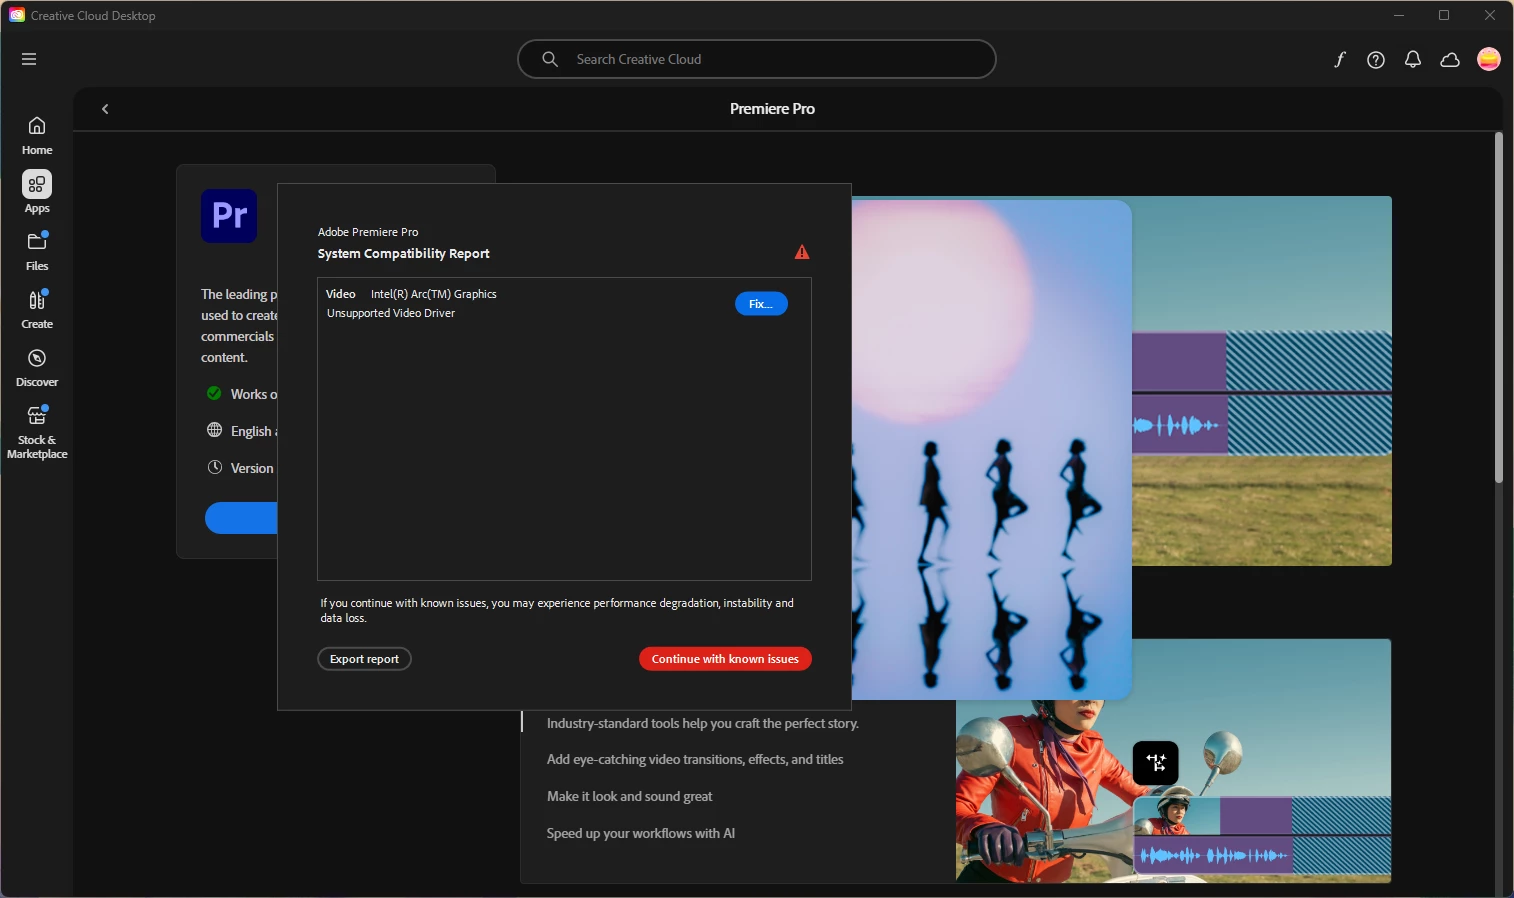
Task: Focus the Search Creative Cloud field
Action: coord(757,59)
